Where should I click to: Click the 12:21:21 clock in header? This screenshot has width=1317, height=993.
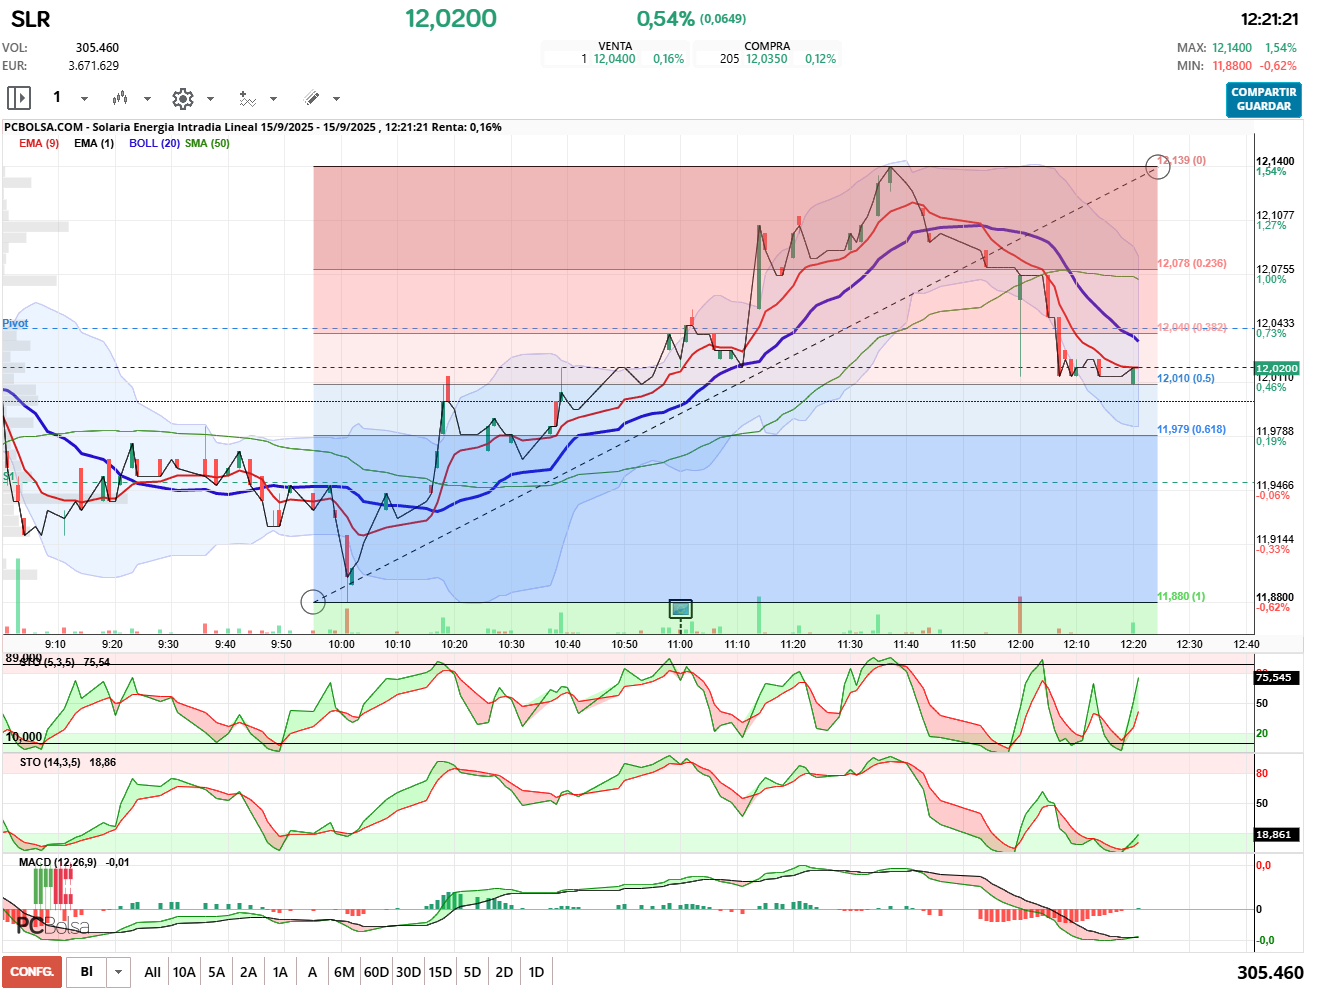click(x=1269, y=19)
